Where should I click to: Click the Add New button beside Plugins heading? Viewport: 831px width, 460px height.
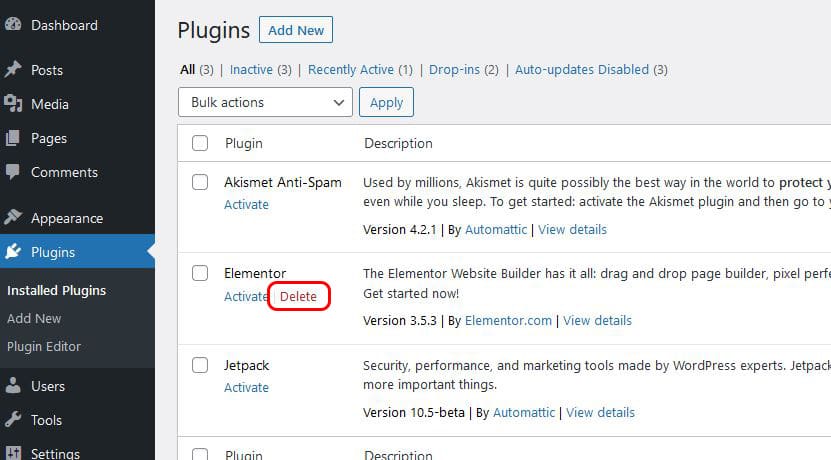(296, 30)
